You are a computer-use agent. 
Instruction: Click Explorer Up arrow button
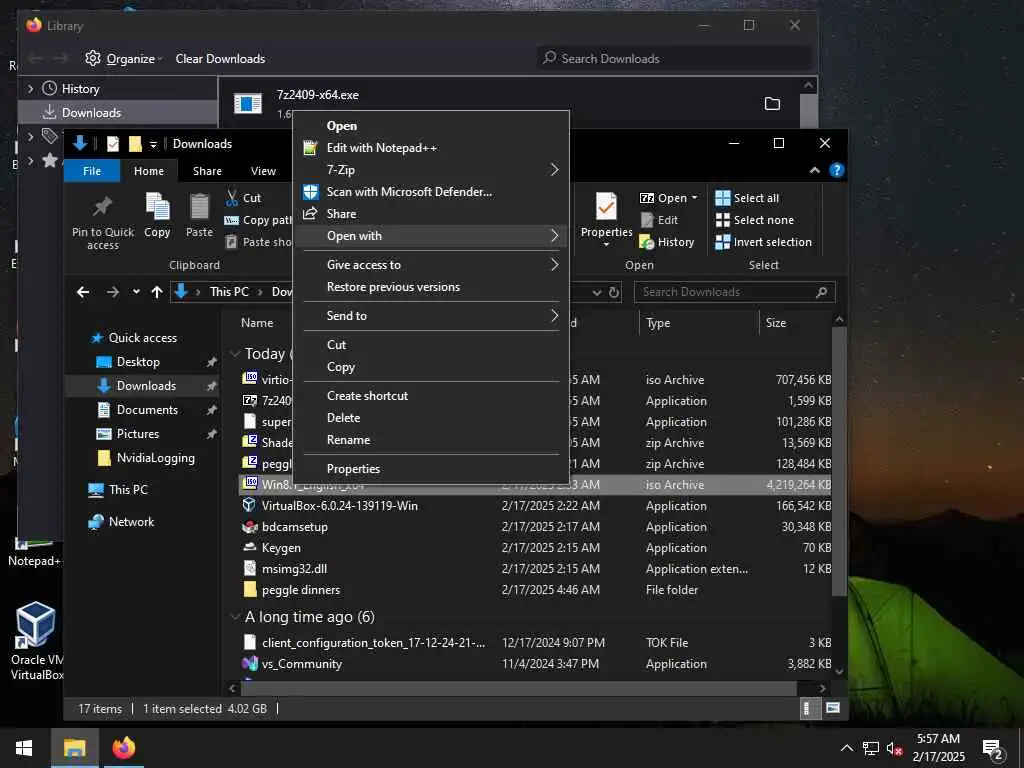point(157,292)
